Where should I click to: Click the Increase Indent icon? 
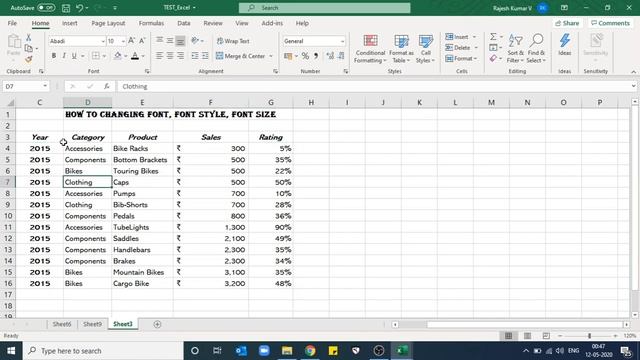pyautogui.click(x=205, y=56)
